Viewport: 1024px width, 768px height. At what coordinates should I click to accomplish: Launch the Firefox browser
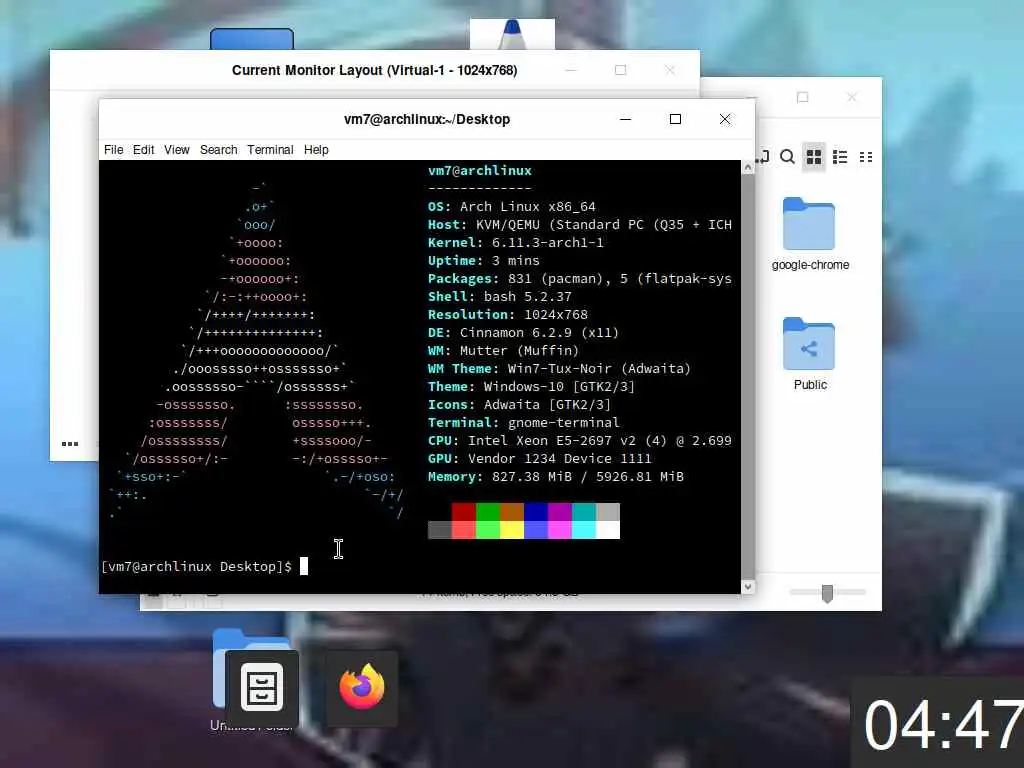click(x=362, y=687)
